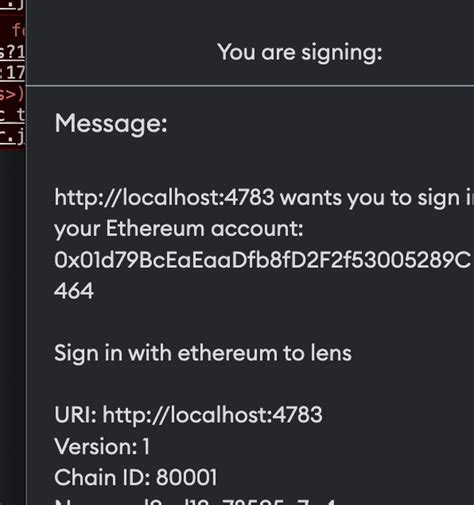Click the "464" address ending line
Viewport: 474px width, 505px height.
(x=74, y=291)
